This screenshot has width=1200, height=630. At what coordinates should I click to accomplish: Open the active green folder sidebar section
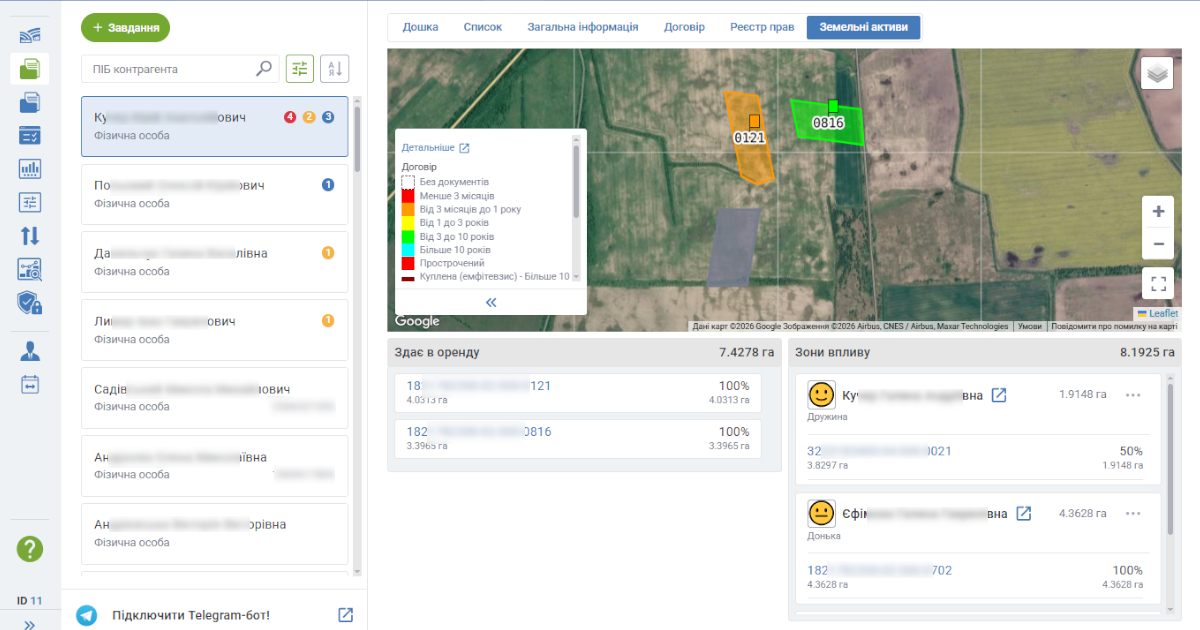[30, 69]
